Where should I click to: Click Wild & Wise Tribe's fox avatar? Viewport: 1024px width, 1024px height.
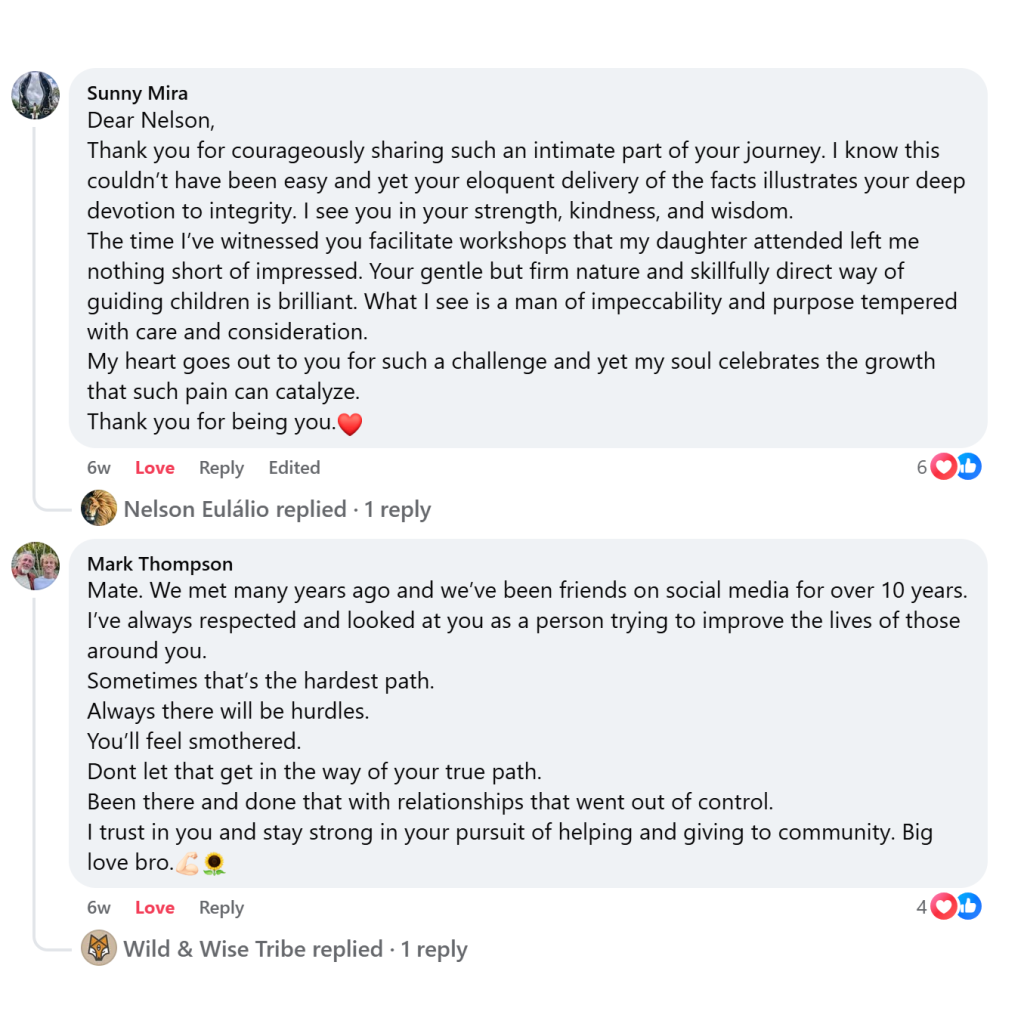98,948
